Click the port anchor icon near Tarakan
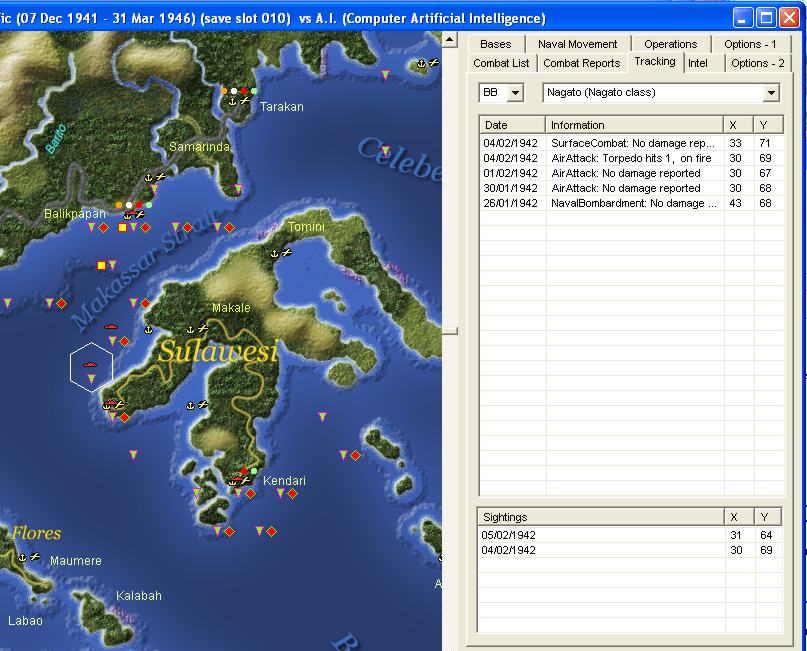 233,100
